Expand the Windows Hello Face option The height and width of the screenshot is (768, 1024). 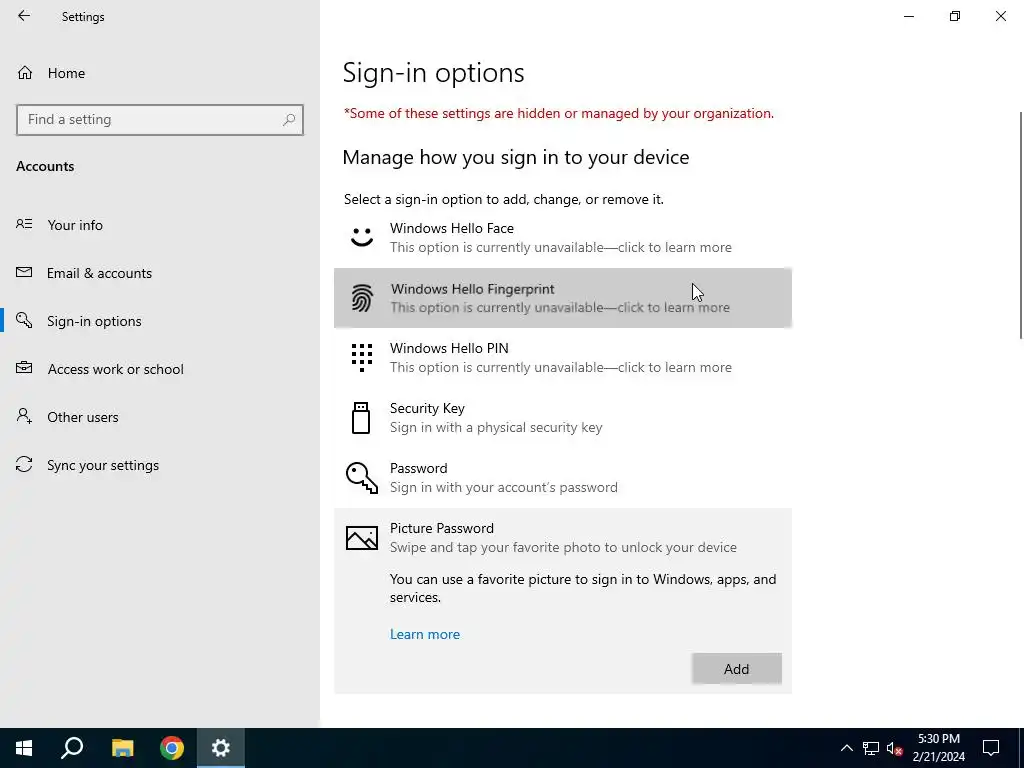tap(562, 238)
